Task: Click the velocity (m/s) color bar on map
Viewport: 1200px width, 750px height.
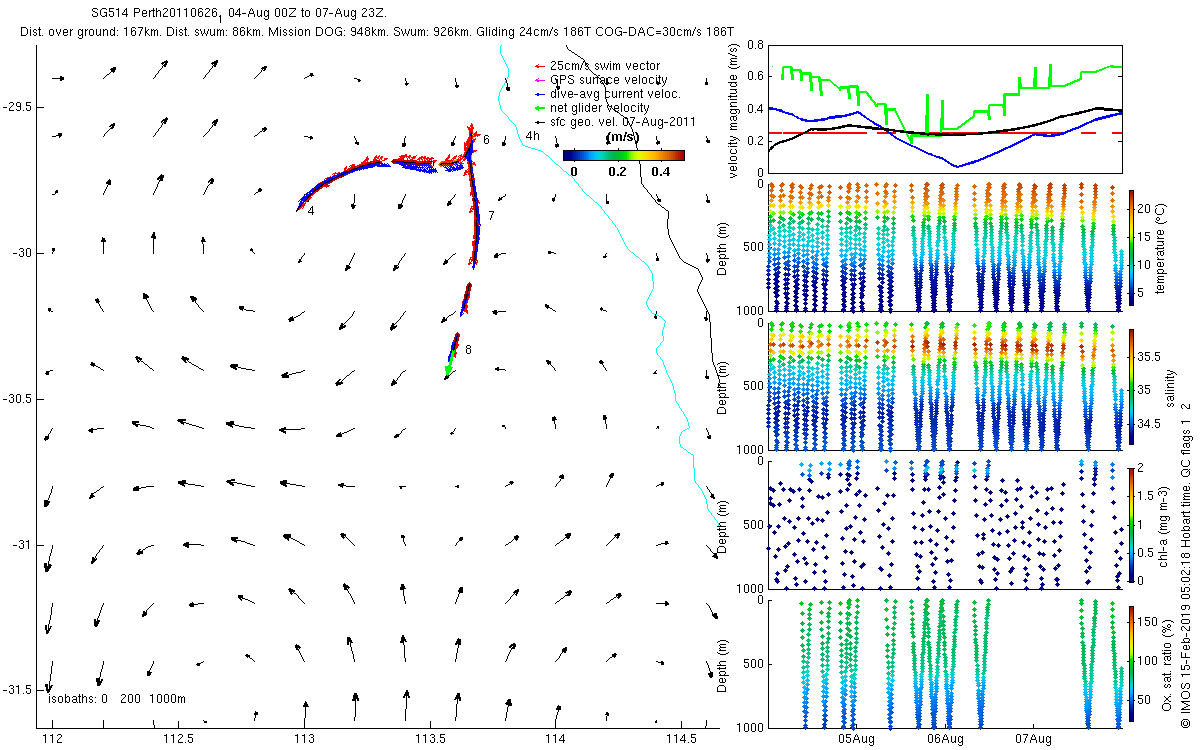Action: (x=624, y=155)
